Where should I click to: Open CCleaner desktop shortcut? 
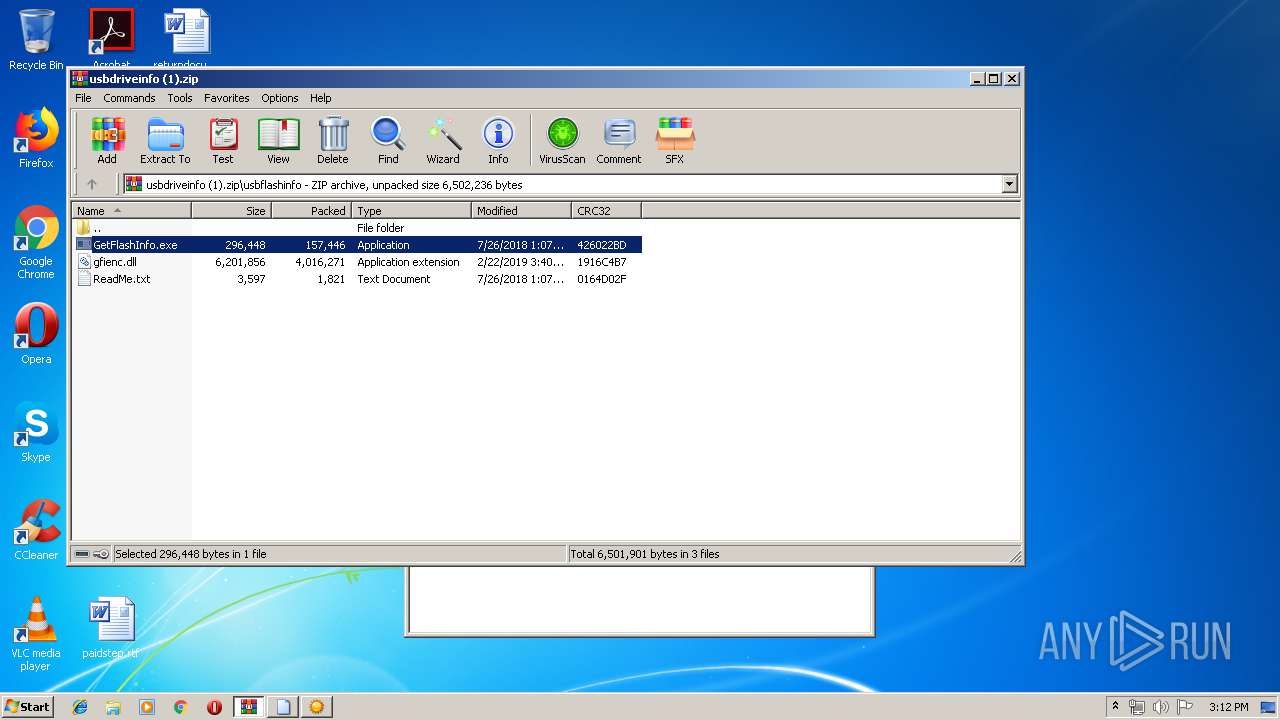(36, 530)
